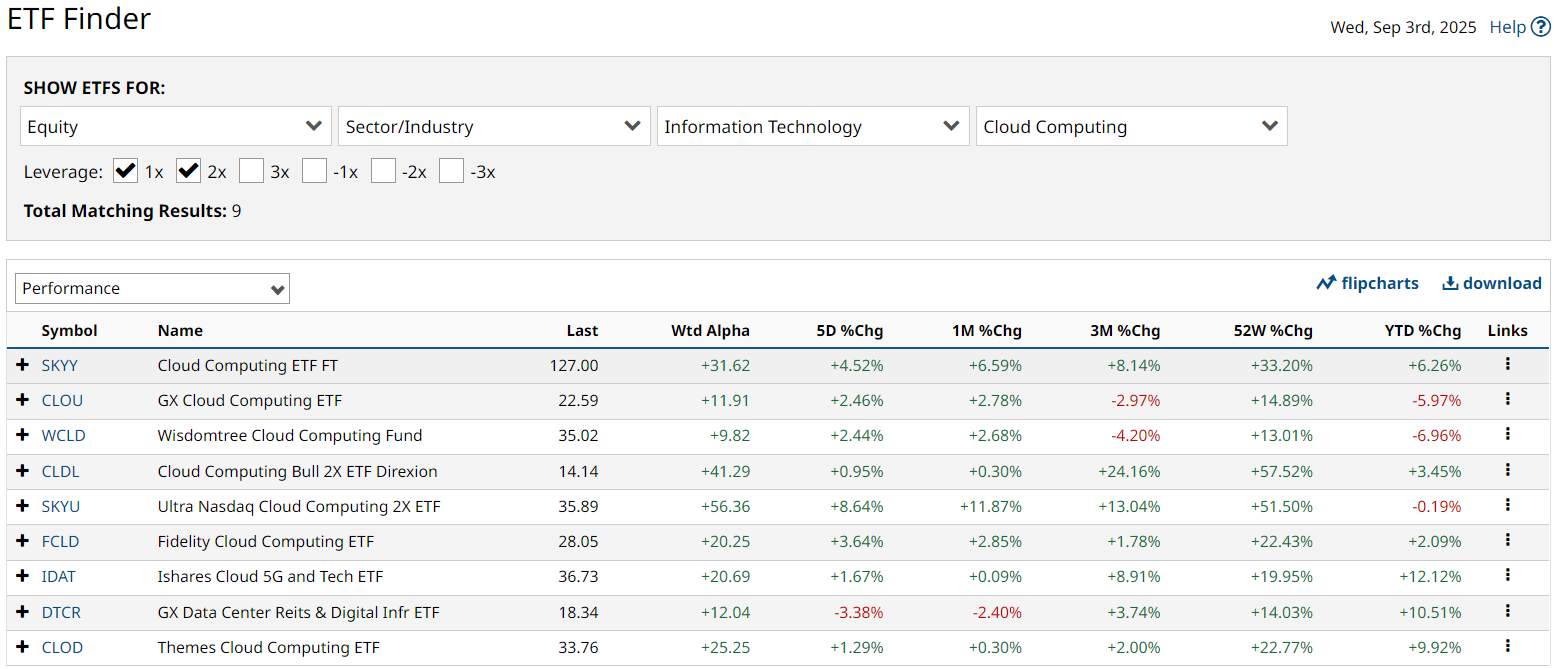Click the +56.36 weighted alpha value
Viewport: 1556px width, 669px height.
[727, 506]
